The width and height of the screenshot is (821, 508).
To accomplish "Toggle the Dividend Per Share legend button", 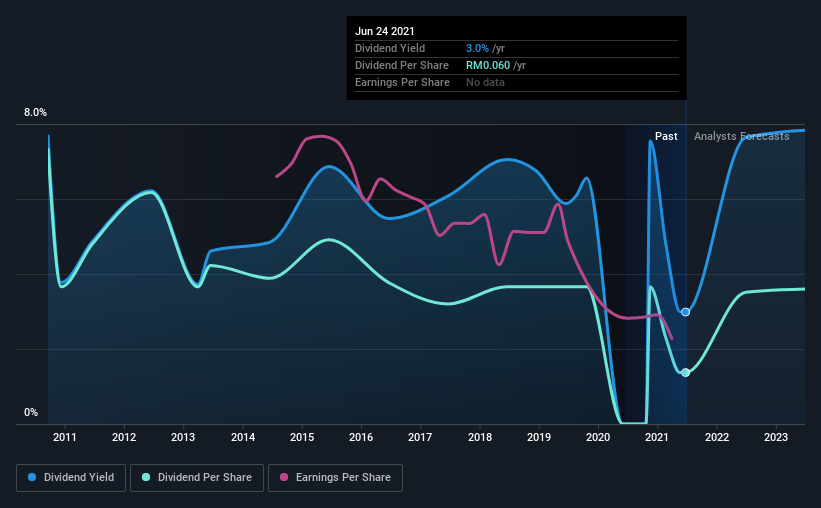I will tap(197, 478).
